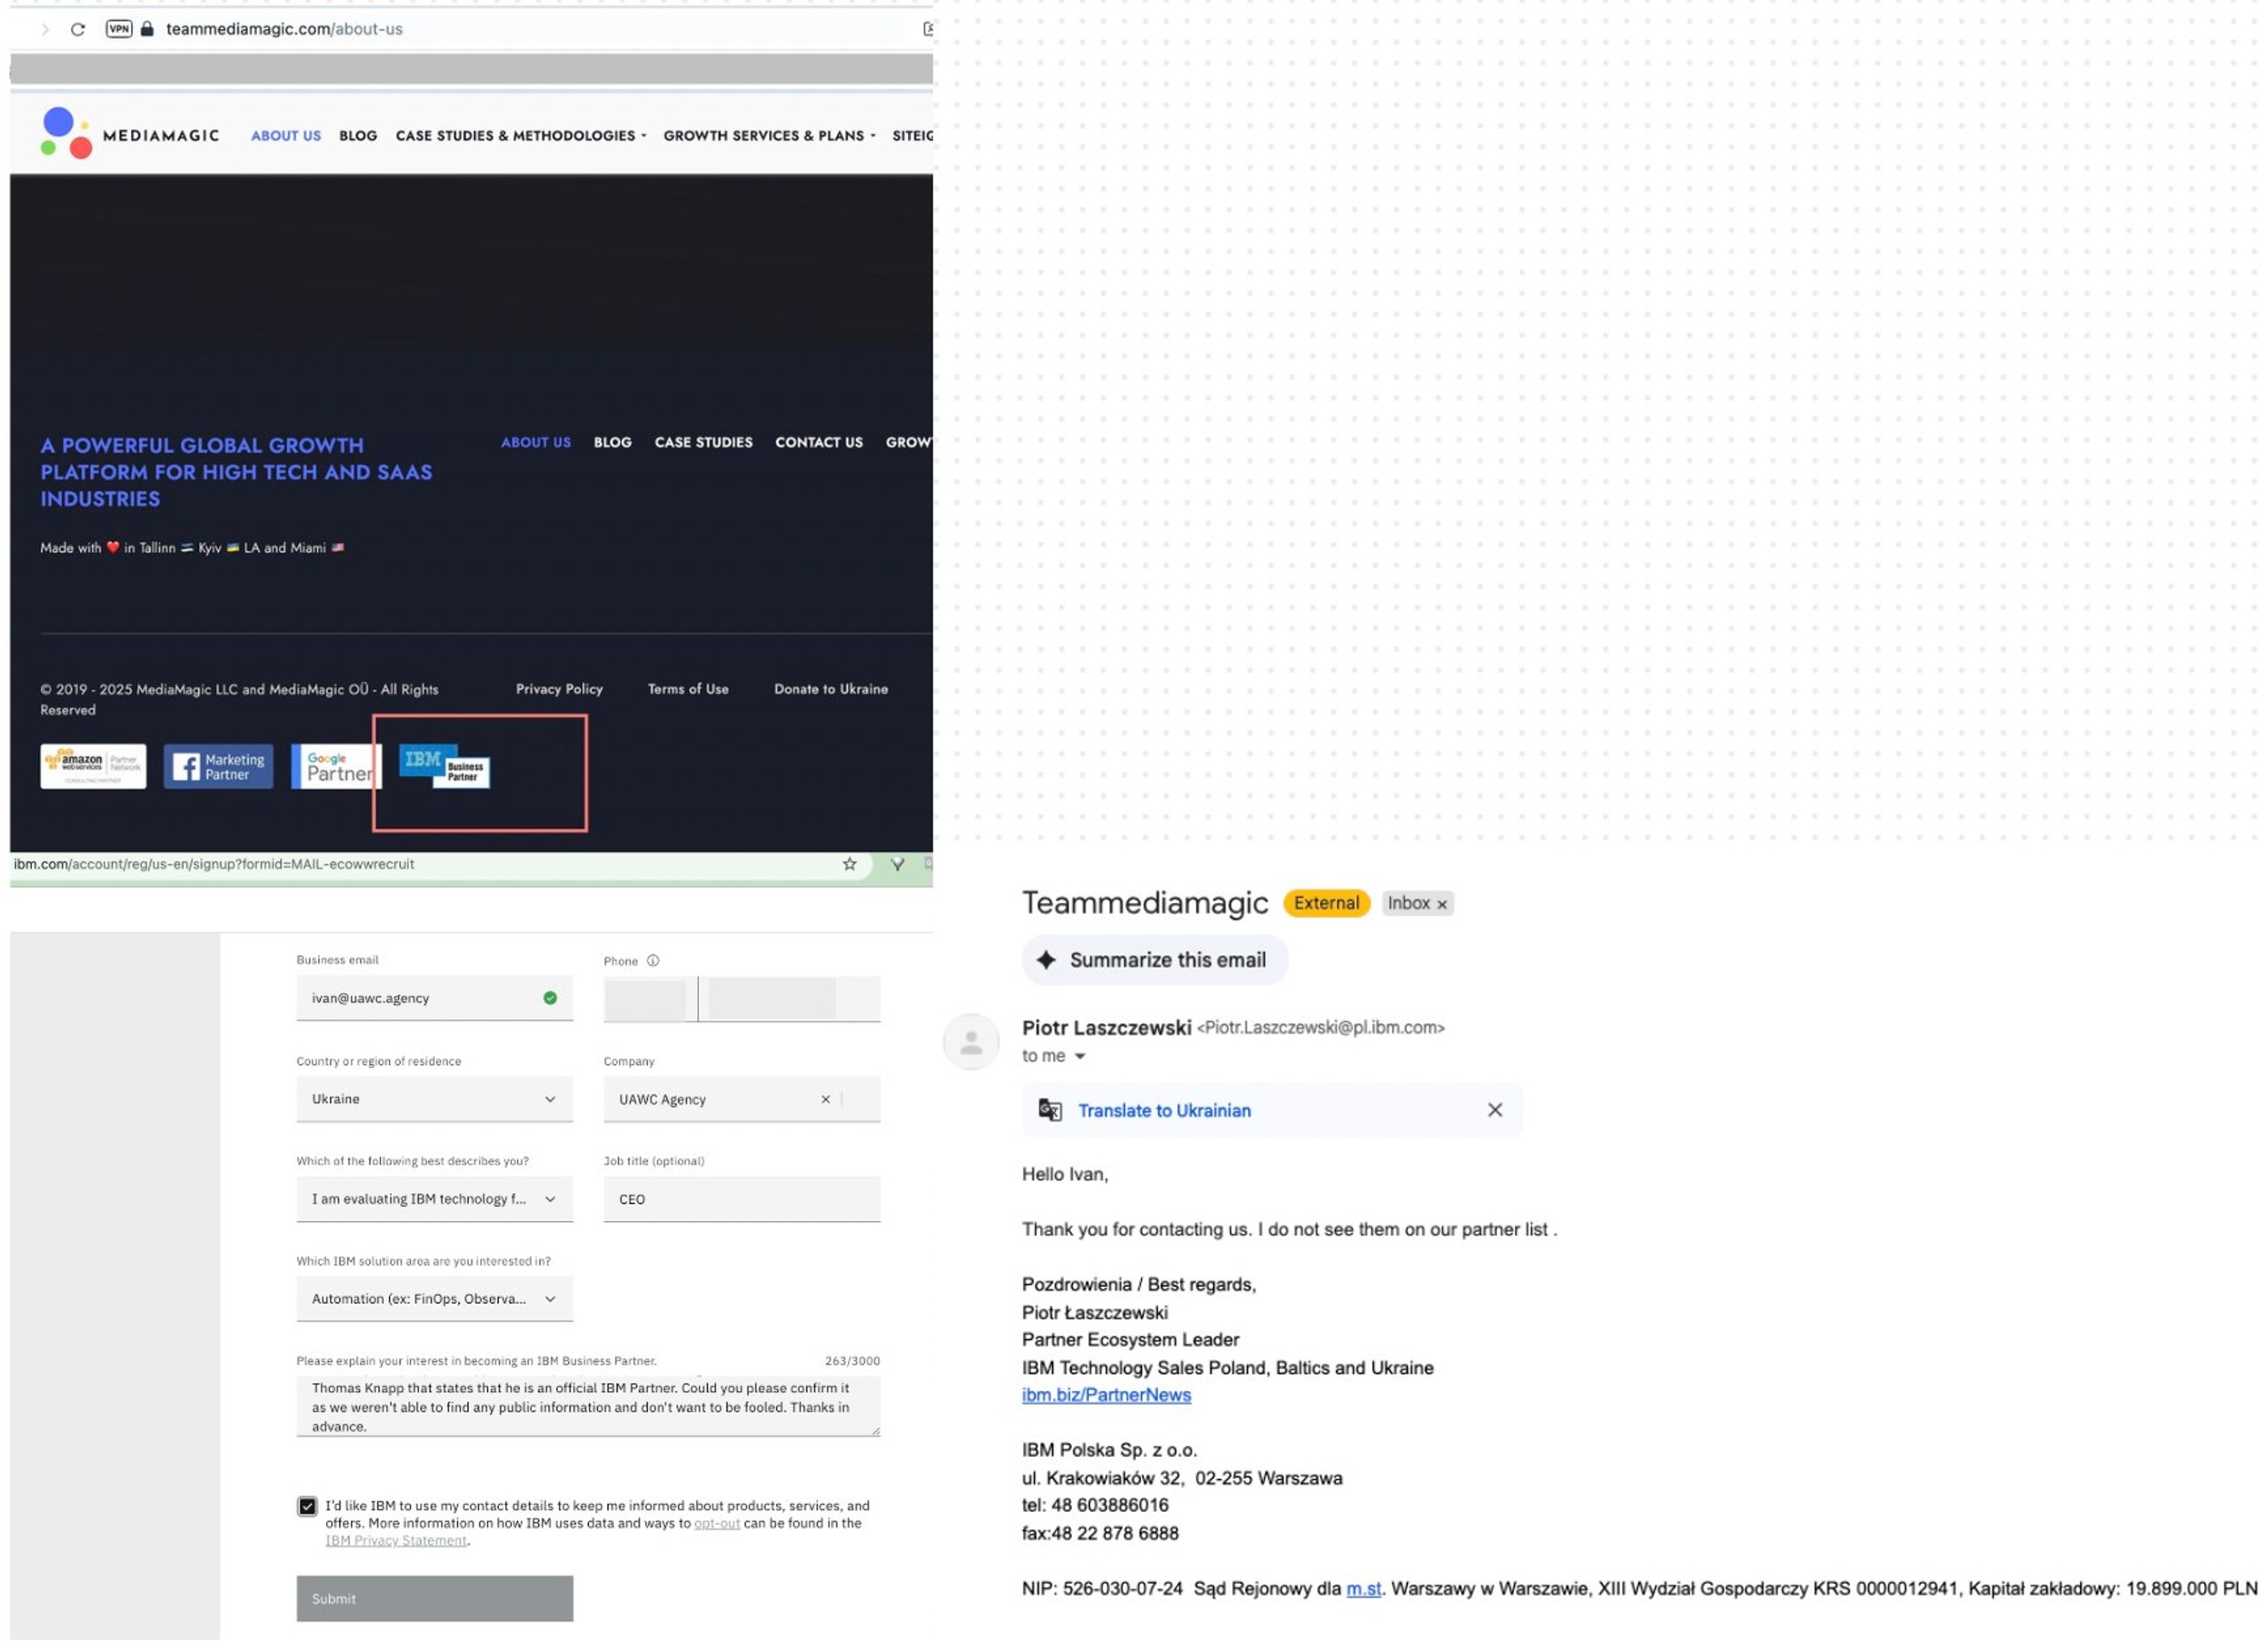This screenshot has height=1643, width=2268.
Task: Open the m.st link in signature
Action: (1363, 1589)
